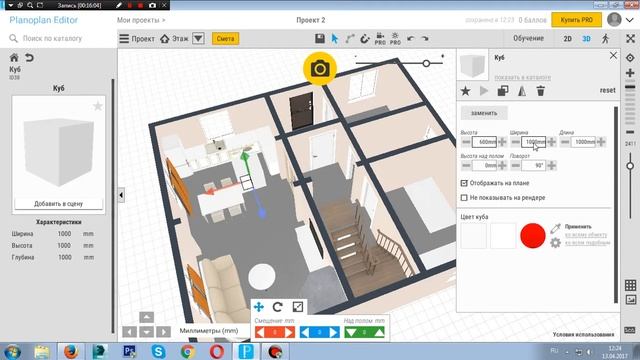640x360 pixels.
Task: Open Условия использования link
Action: coord(583,334)
